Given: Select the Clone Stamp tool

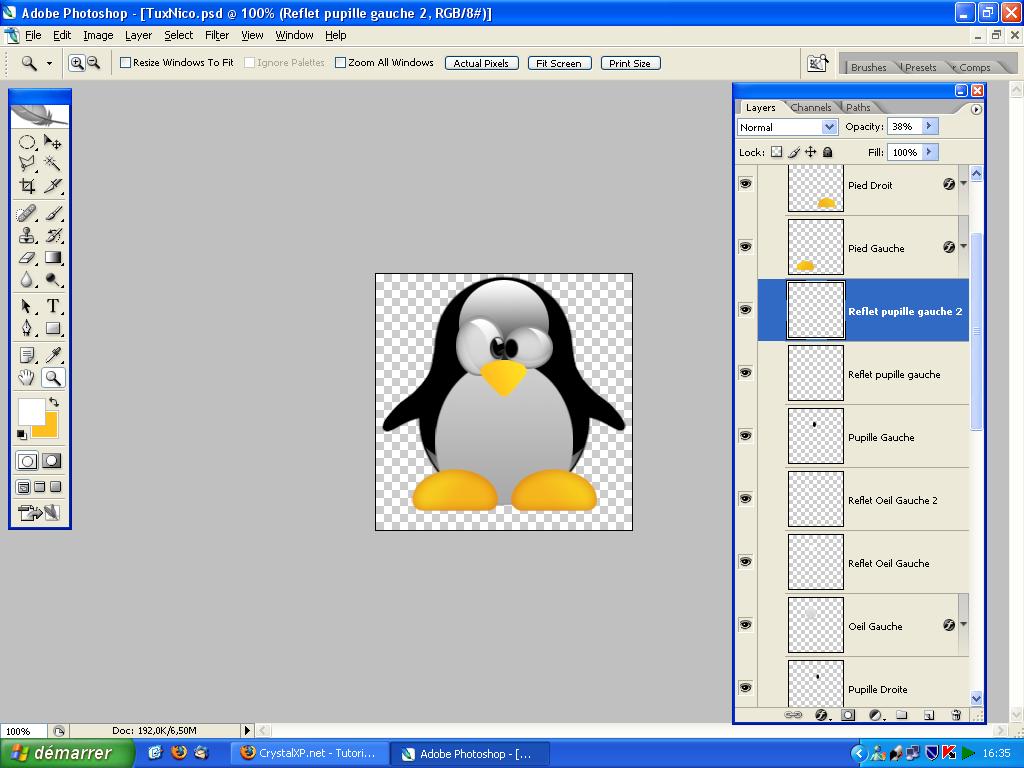Looking at the screenshot, I should (27, 235).
